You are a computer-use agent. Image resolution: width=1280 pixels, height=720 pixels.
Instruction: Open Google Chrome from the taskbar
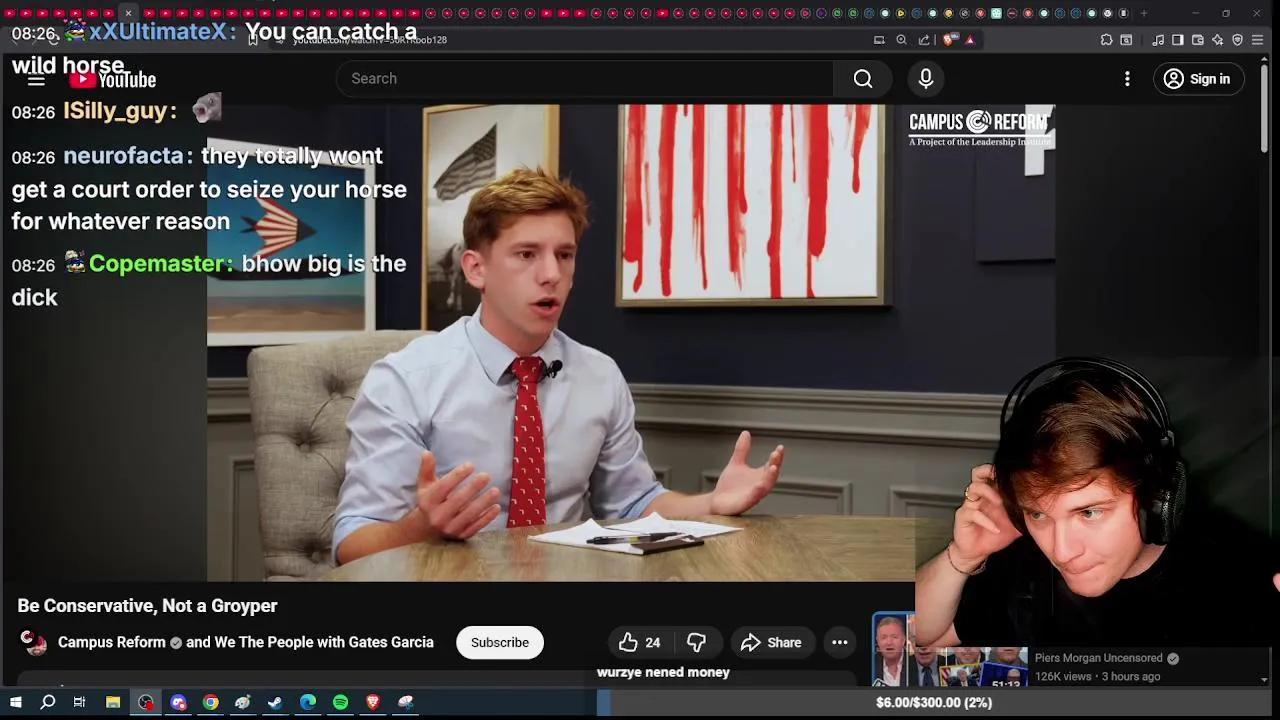(x=210, y=703)
